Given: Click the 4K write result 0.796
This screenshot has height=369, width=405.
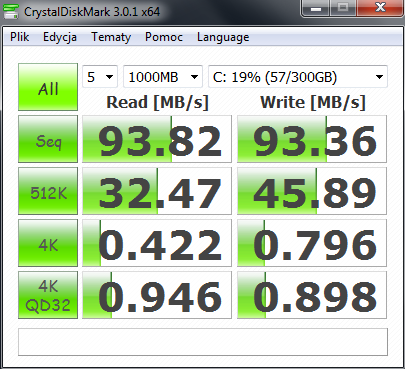Looking at the screenshot, I should click(x=312, y=243).
